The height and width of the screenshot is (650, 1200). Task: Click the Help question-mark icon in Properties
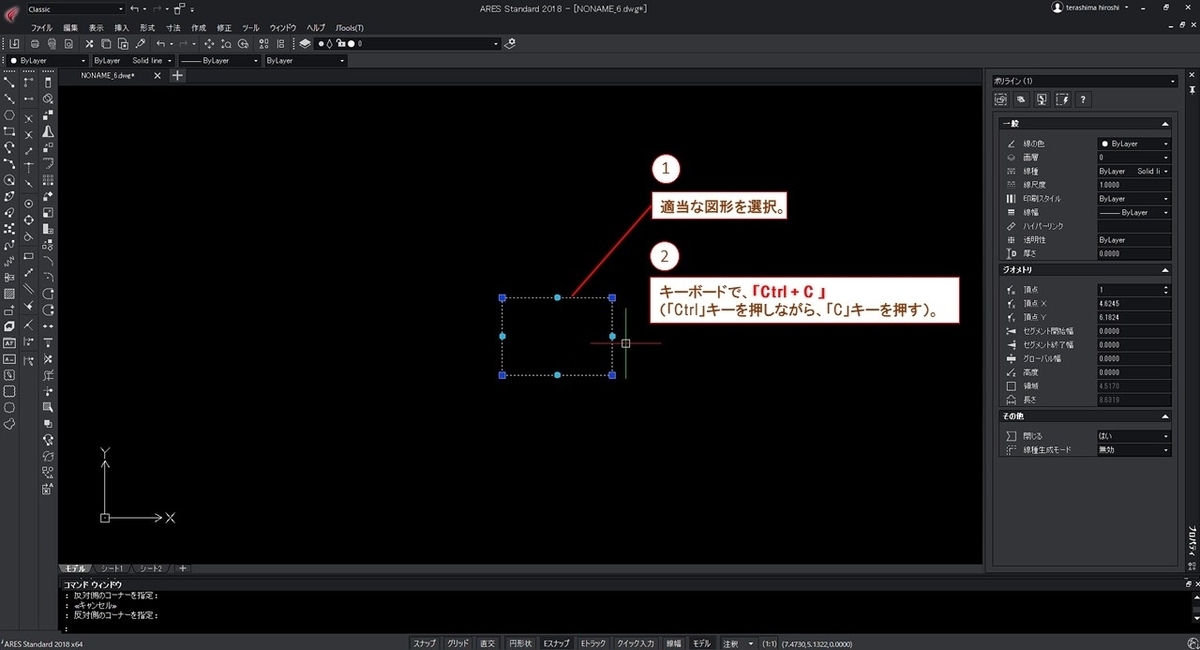point(1083,99)
